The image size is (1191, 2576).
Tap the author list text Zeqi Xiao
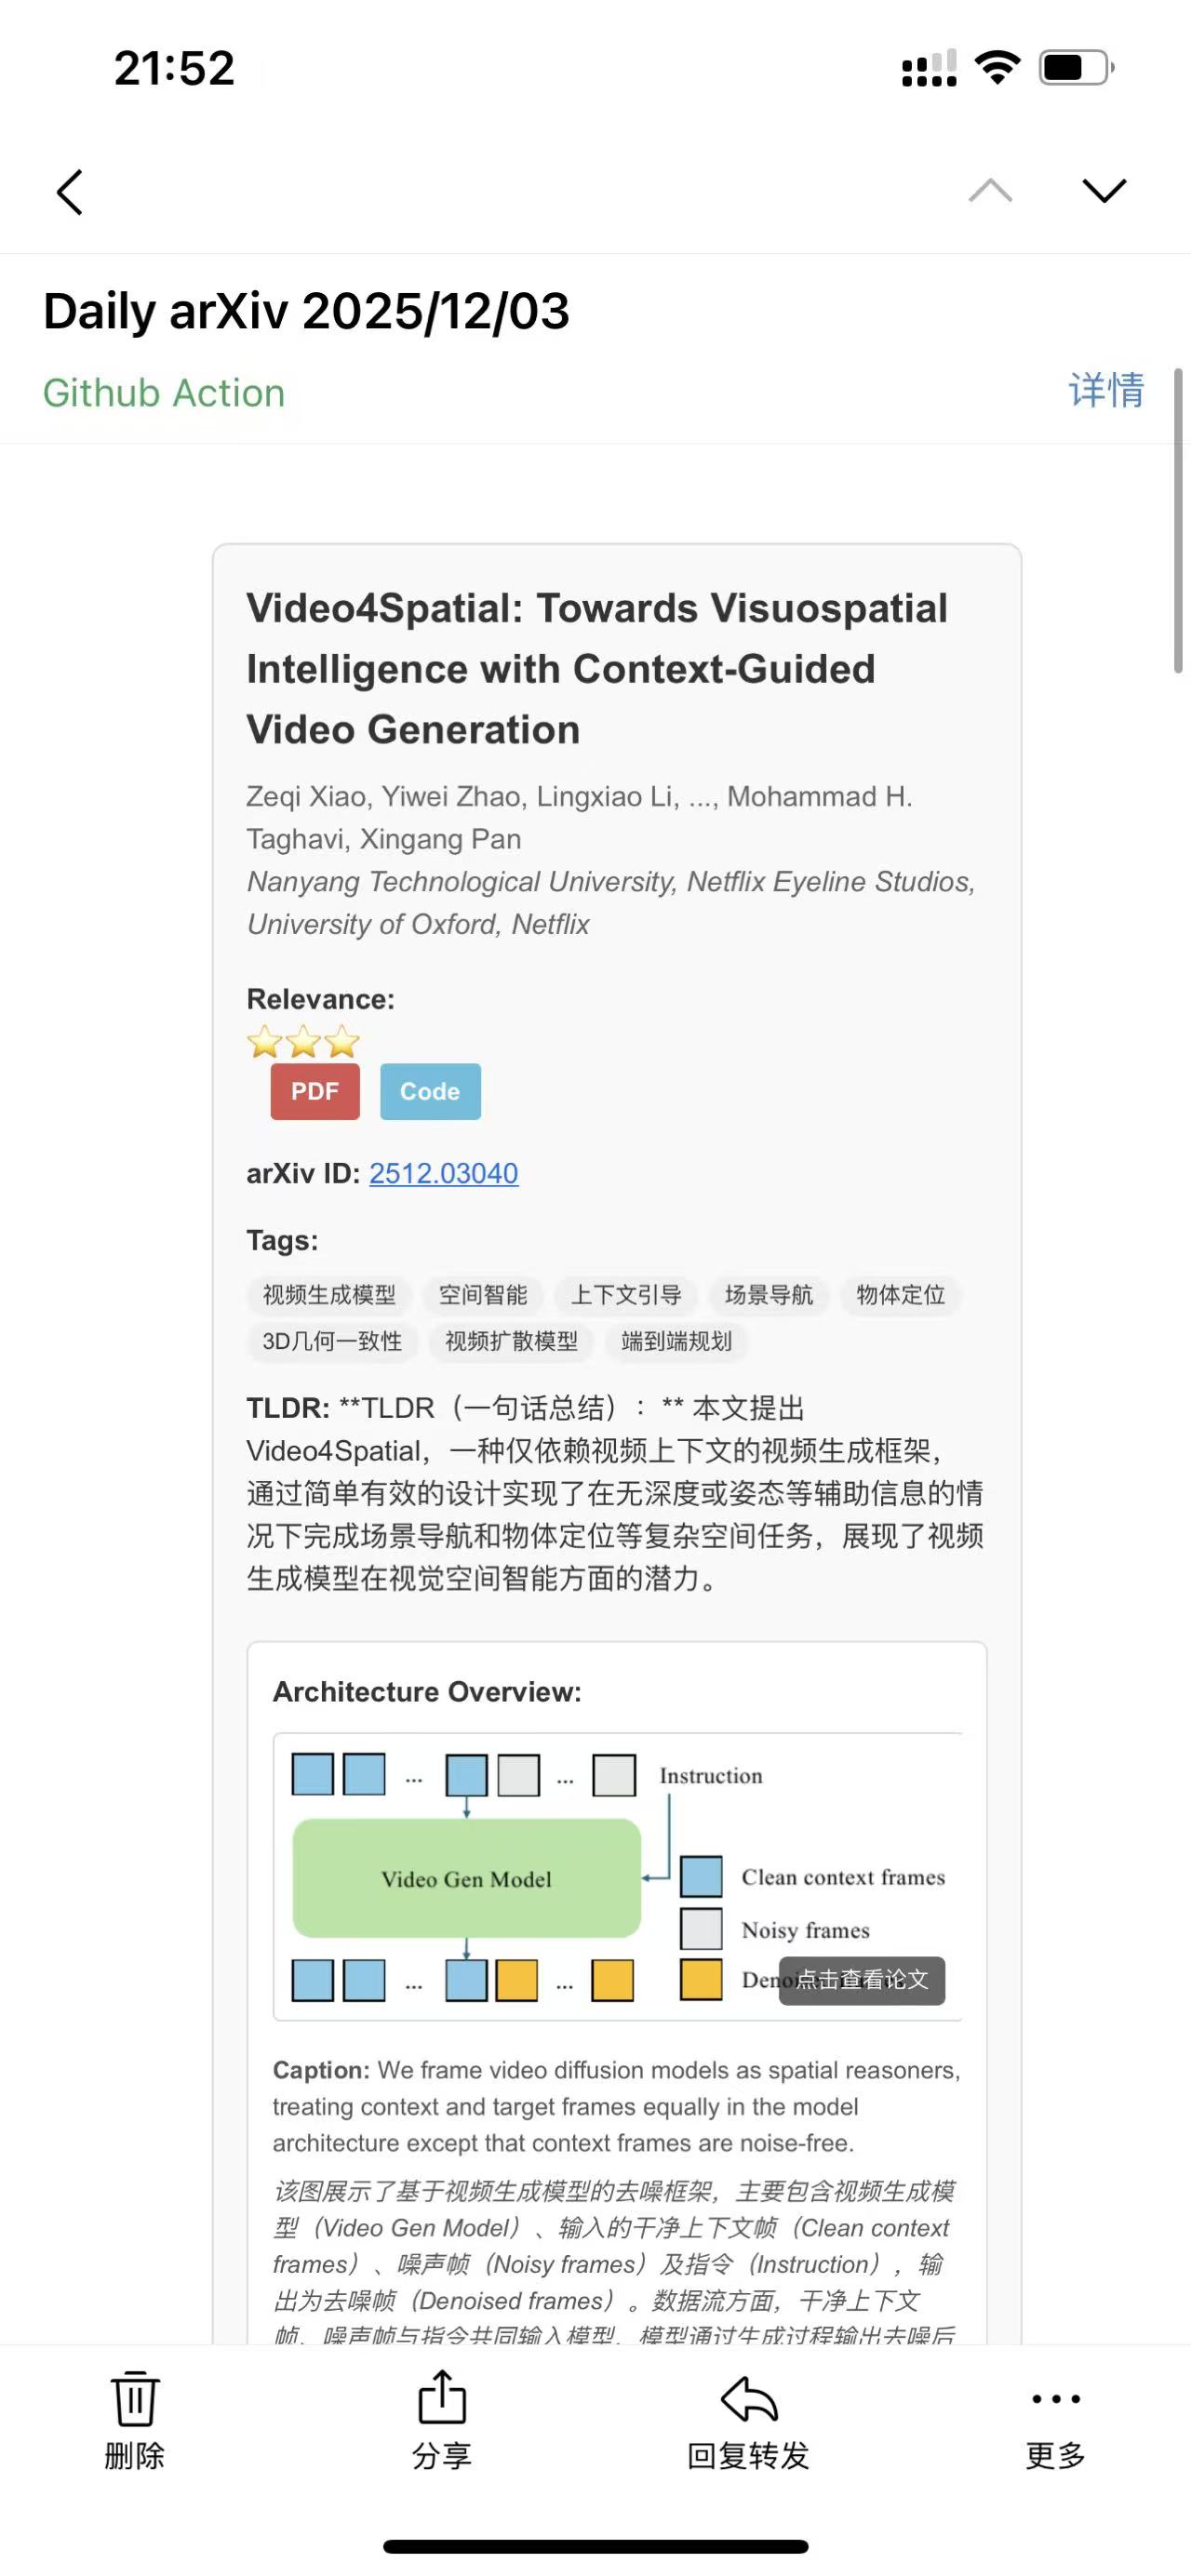click(579, 818)
